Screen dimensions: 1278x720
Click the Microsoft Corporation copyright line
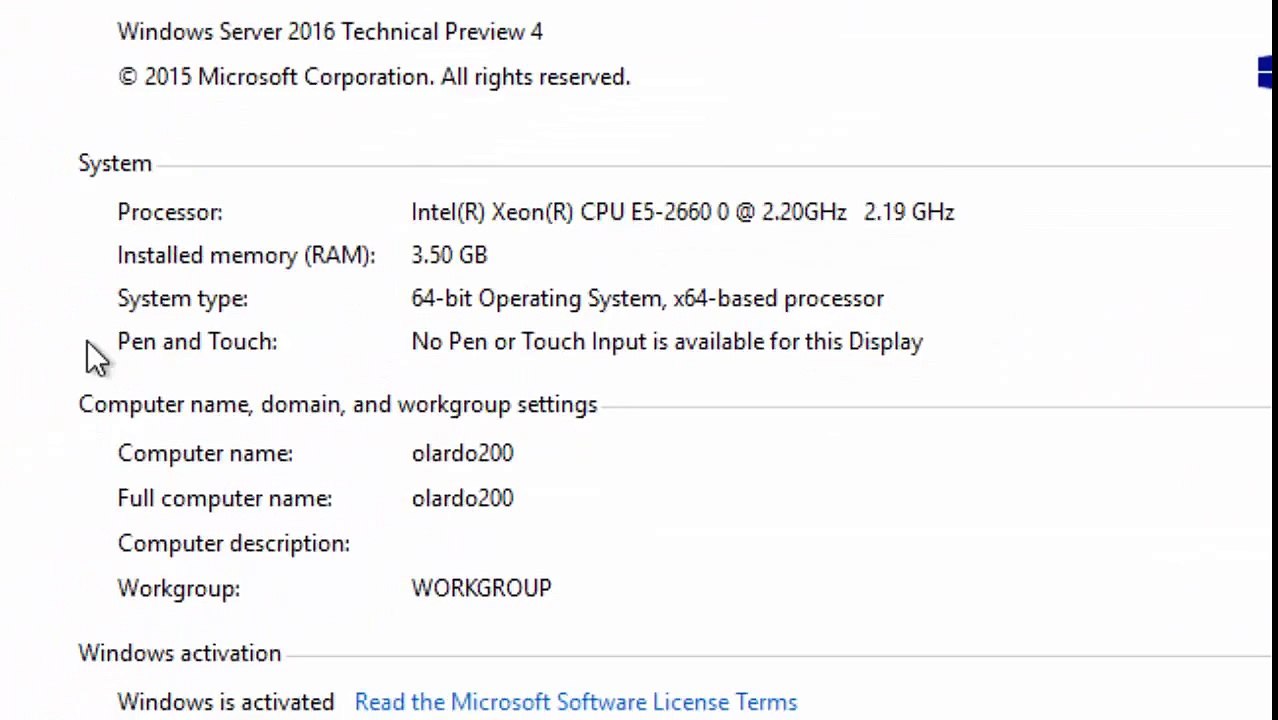374,77
